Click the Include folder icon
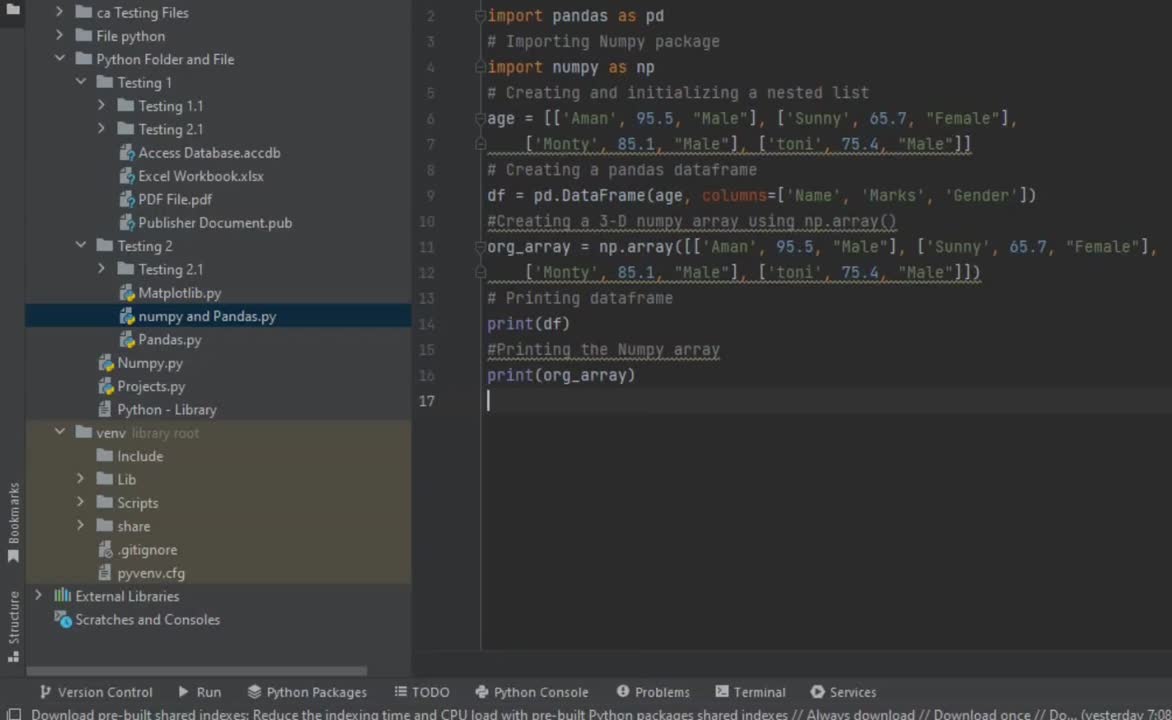The width and height of the screenshot is (1172, 720). [x=105, y=455]
